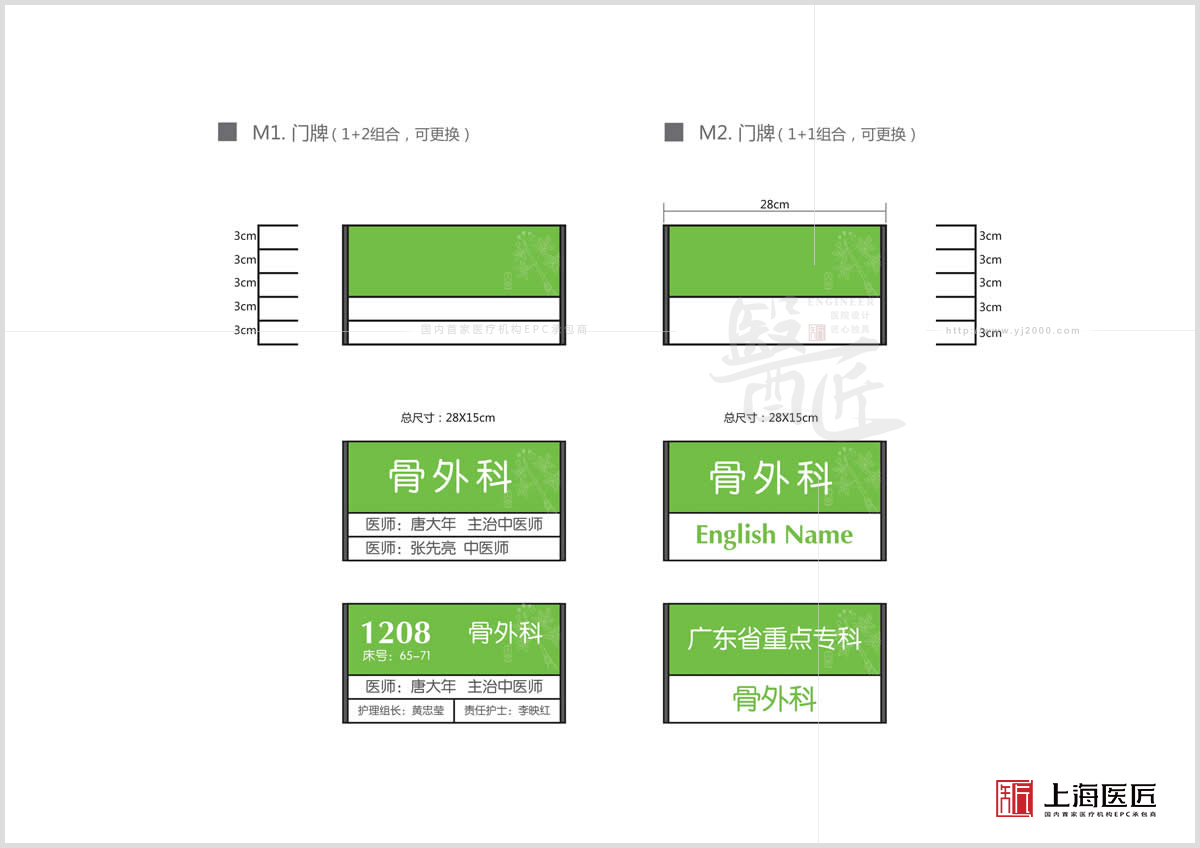Screen dimensions: 1200x848
Task: Select the 护理组长：黄忠莹 cell
Action: click(400, 711)
